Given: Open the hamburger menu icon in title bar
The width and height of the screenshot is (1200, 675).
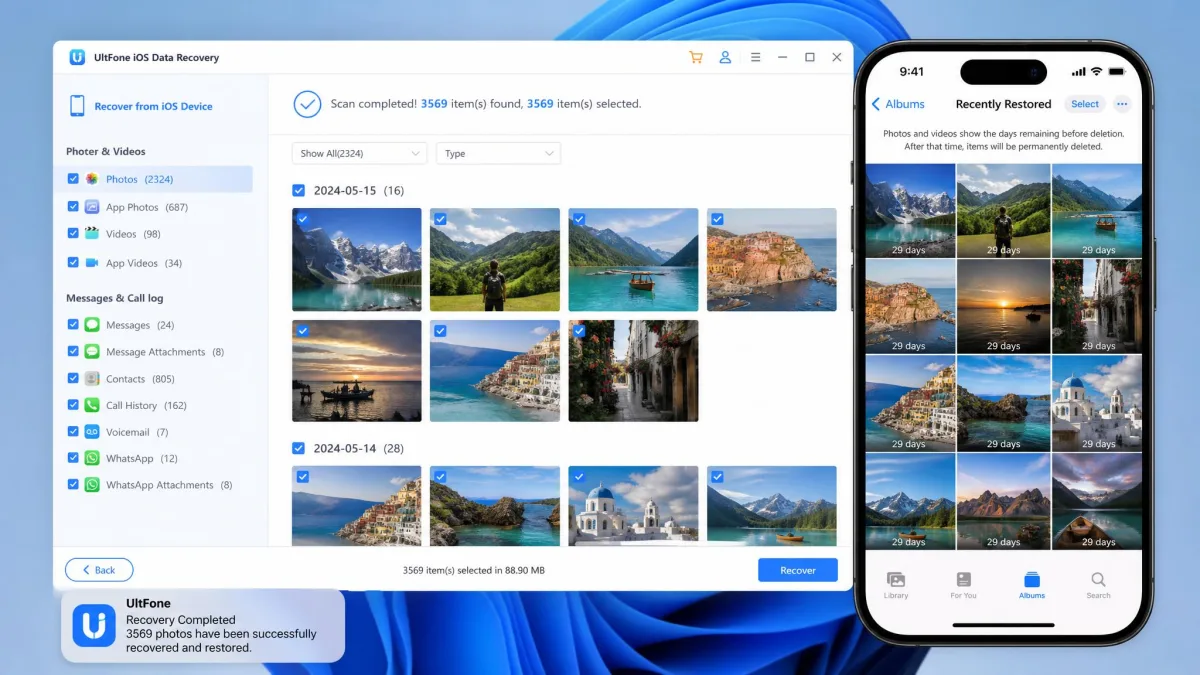Looking at the screenshot, I should click(756, 58).
